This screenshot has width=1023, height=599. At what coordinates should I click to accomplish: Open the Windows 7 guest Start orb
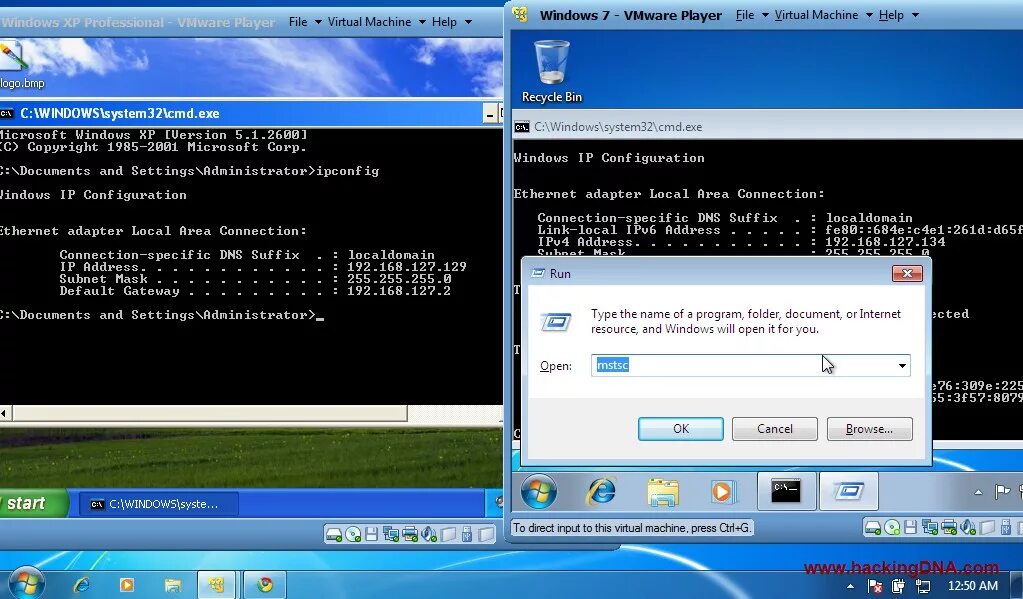[x=539, y=491]
